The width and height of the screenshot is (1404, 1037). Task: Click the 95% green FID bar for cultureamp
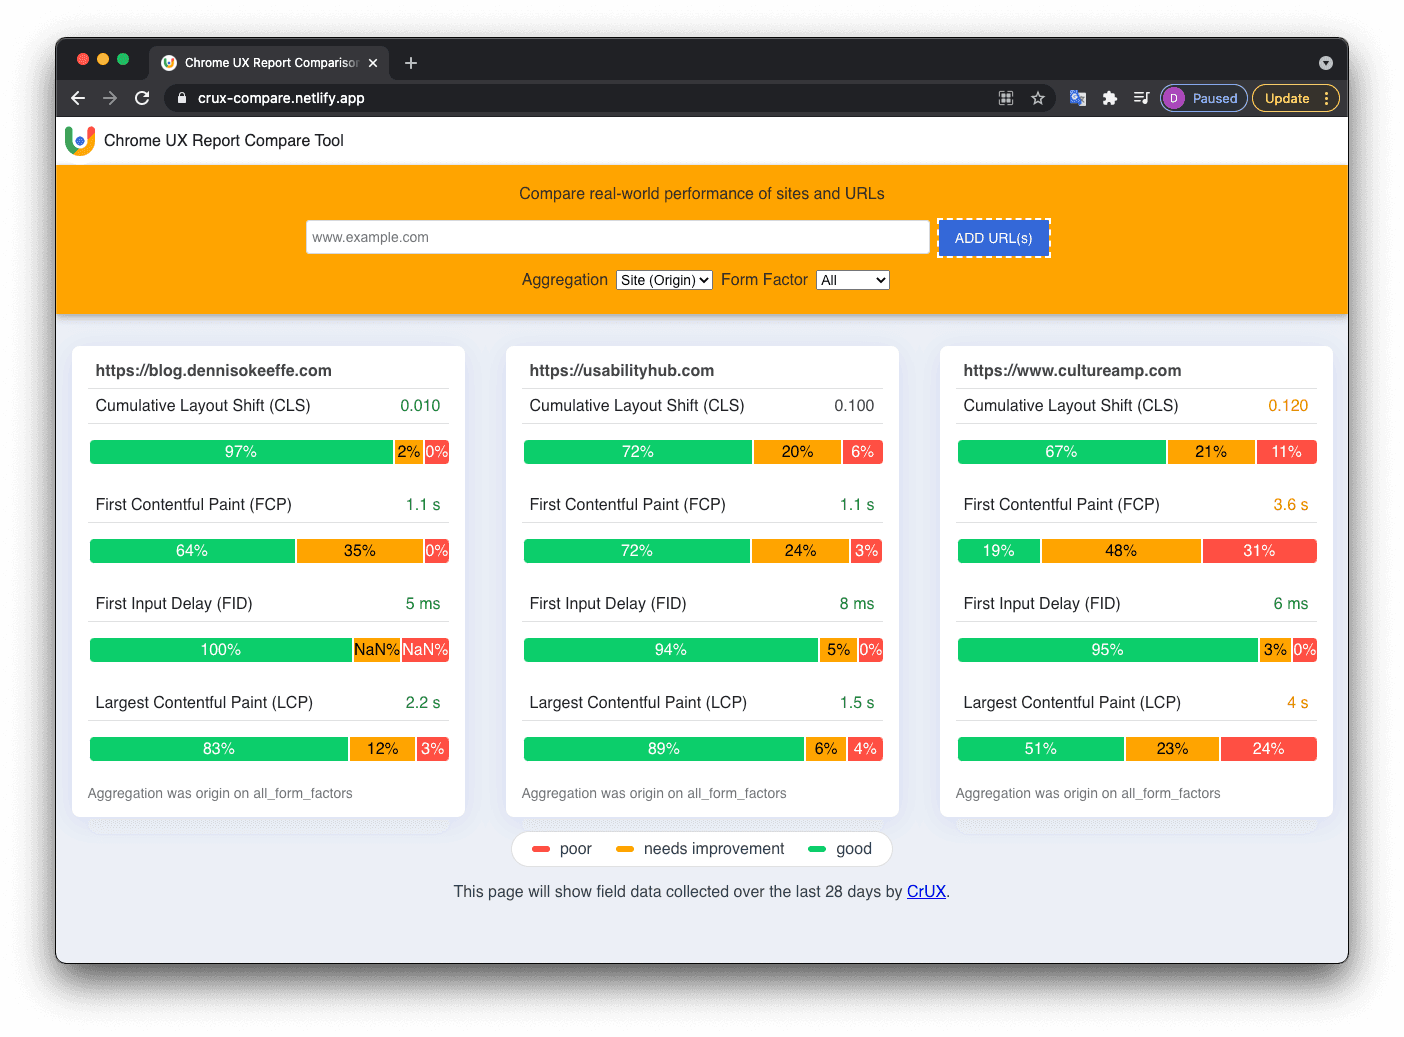point(1108,650)
